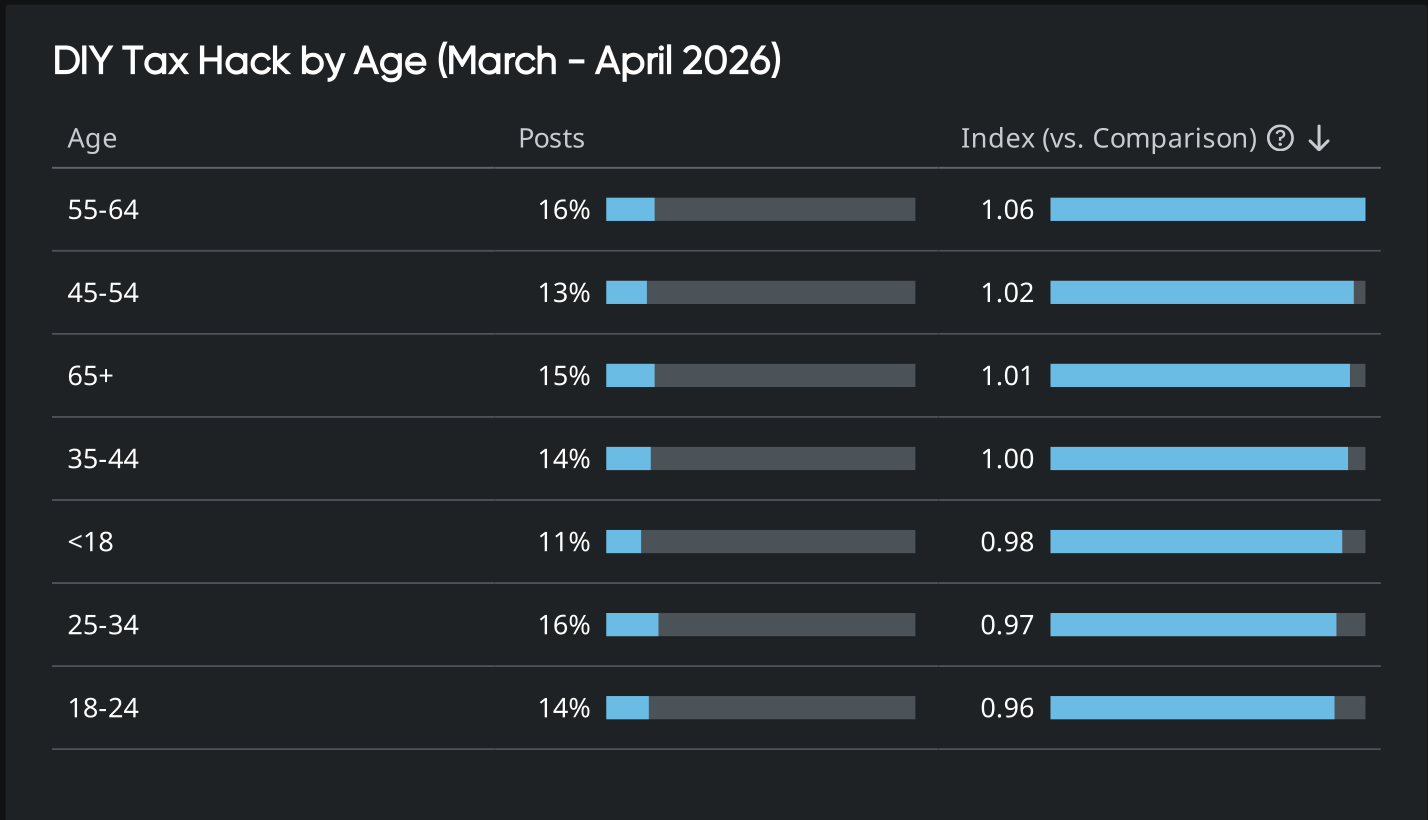Sort table by Age column header

tap(92, 139)
